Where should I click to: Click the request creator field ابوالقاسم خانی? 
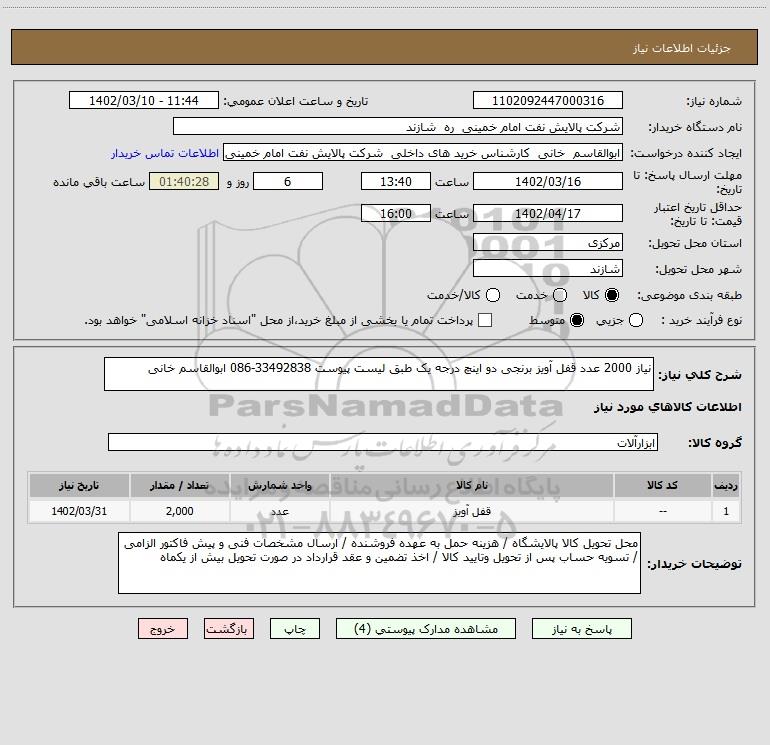tap(423, 152)
